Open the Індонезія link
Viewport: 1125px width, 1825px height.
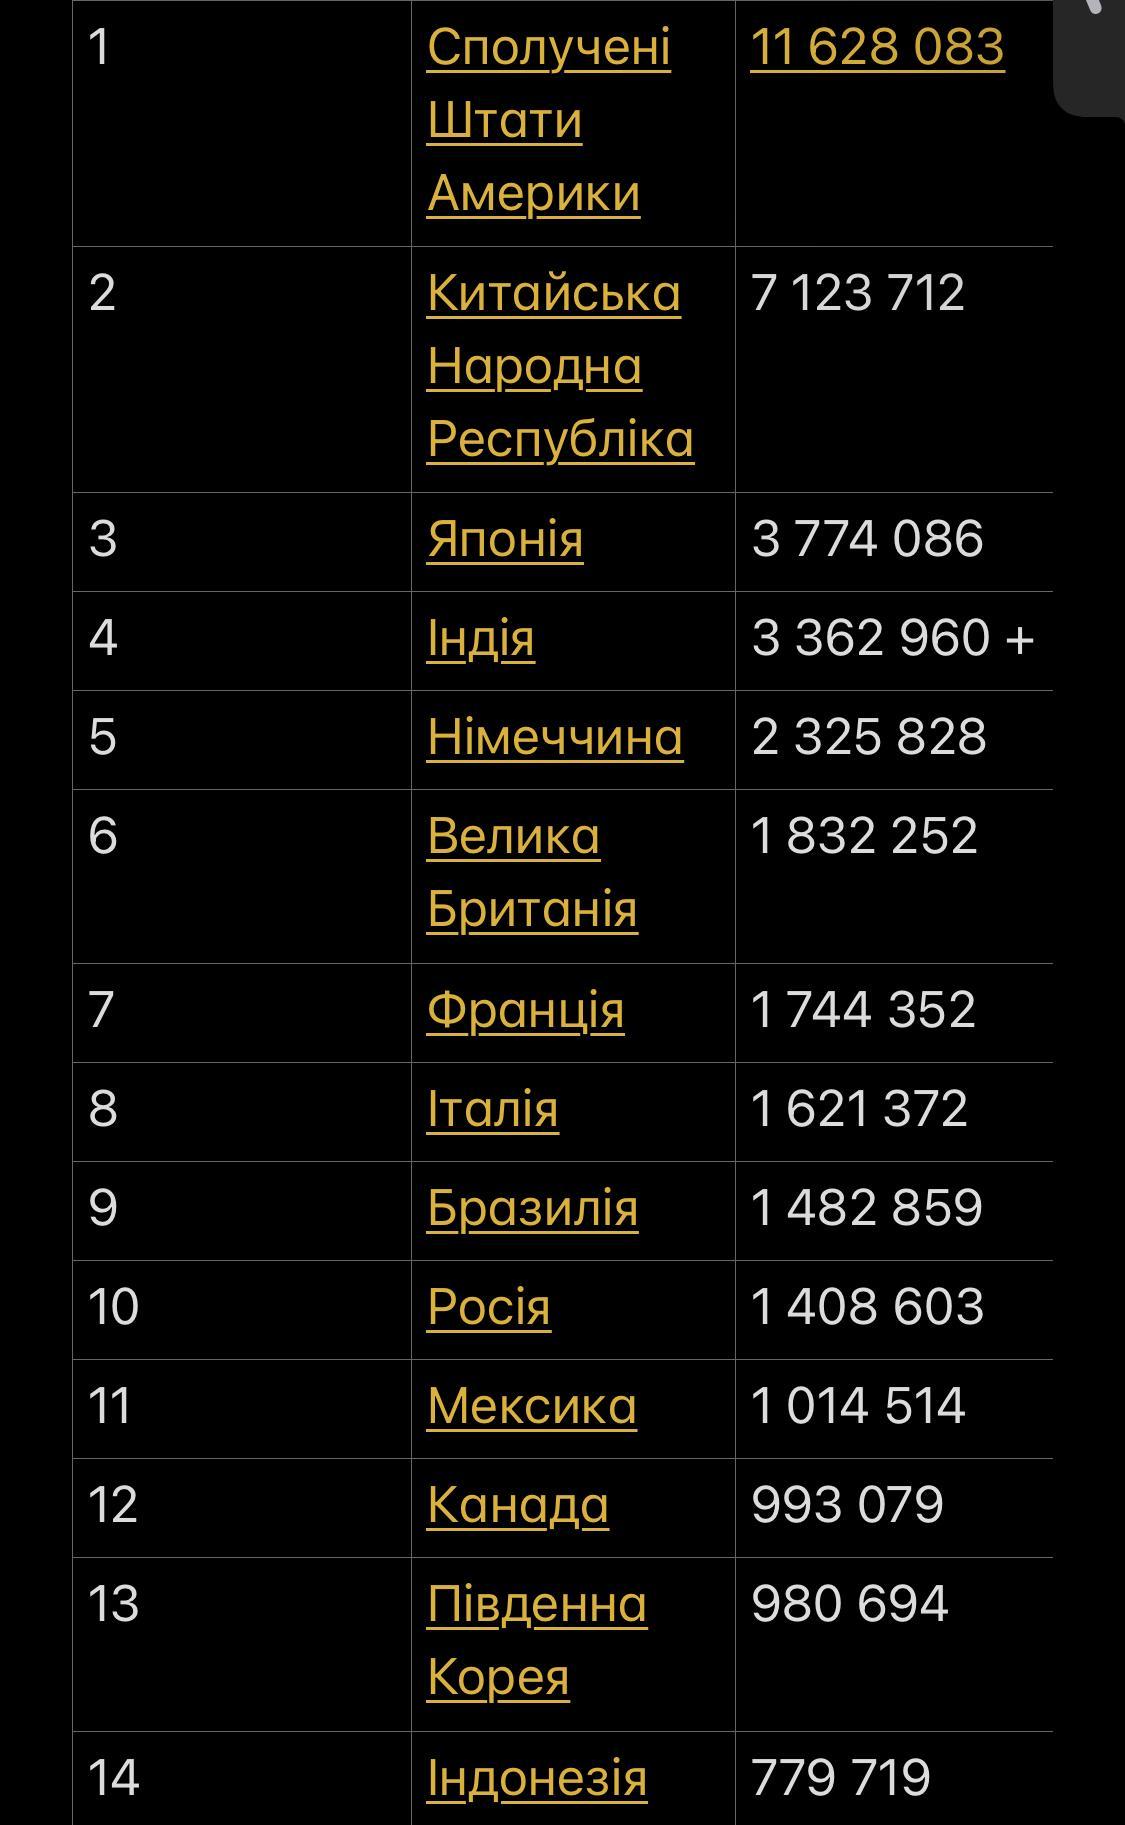(536, 1777)
